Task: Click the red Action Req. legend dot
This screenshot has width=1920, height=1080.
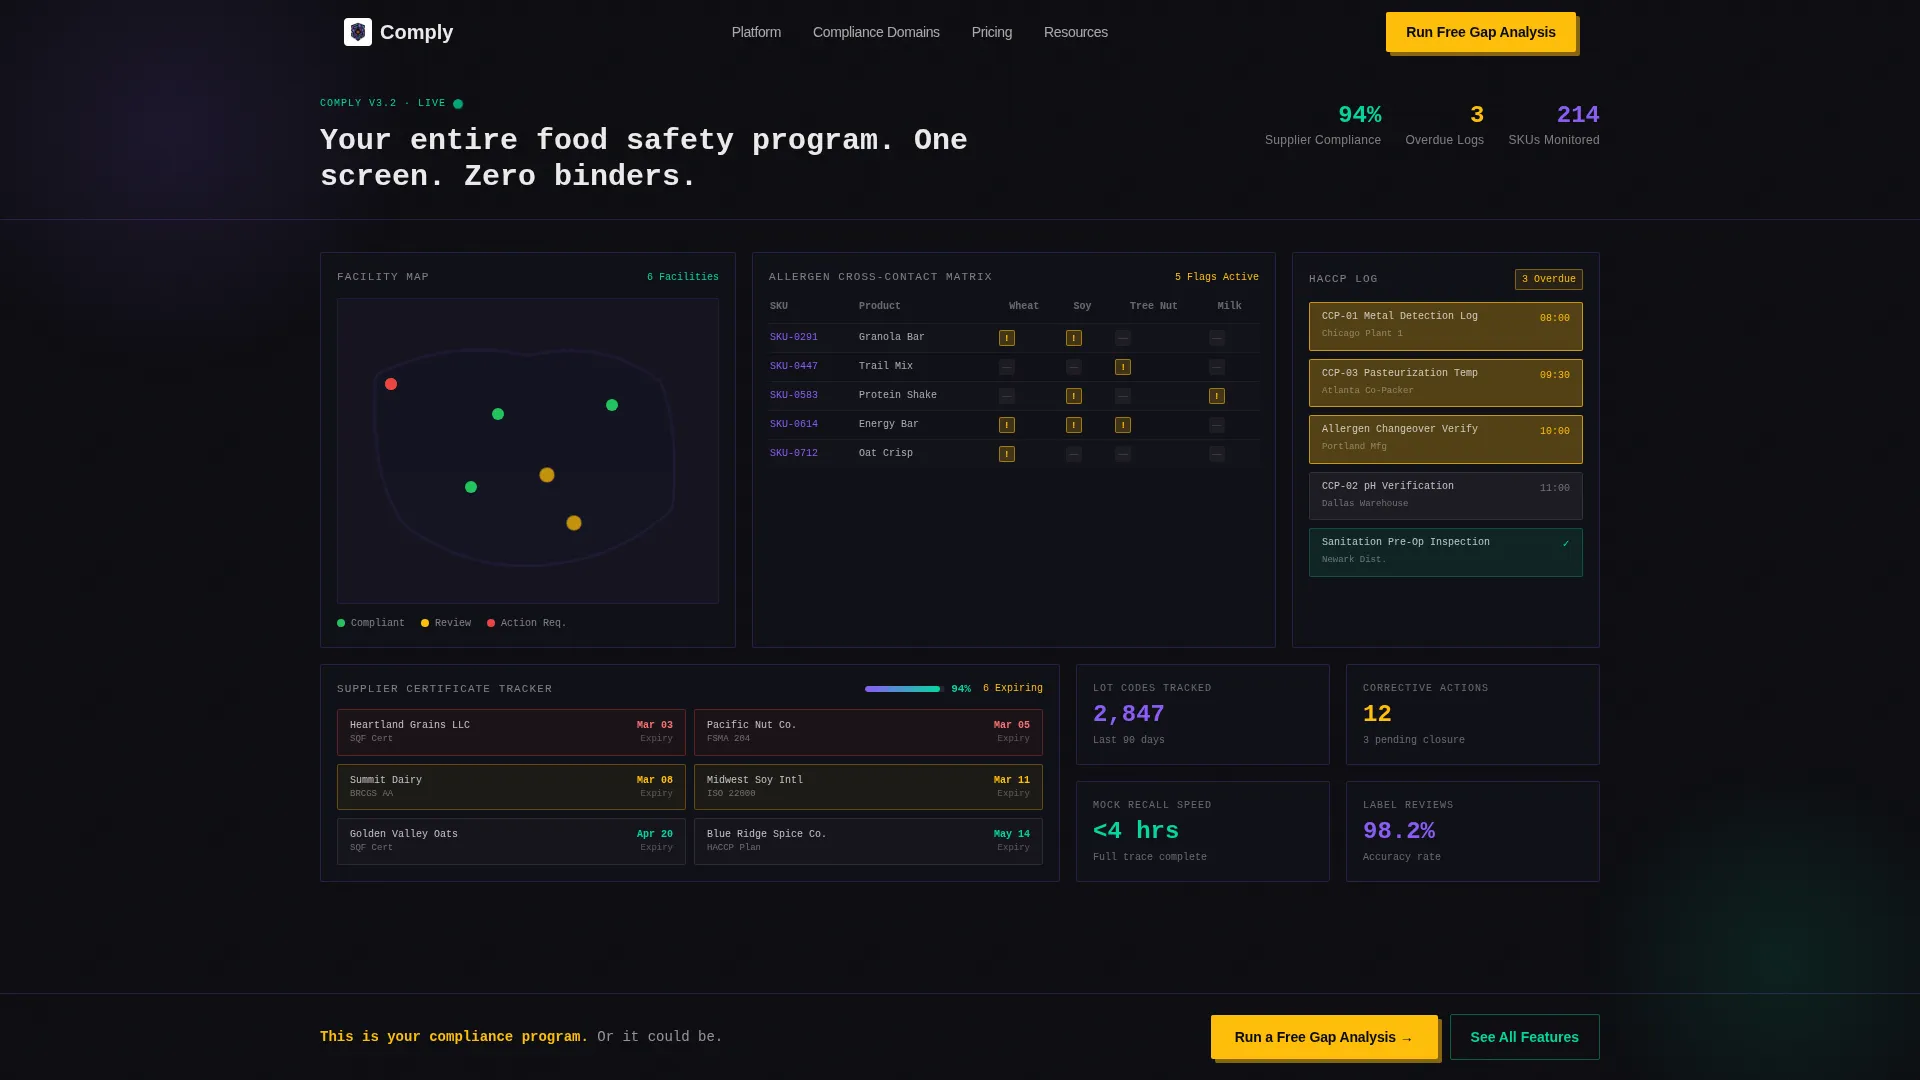Action: pyautogui.click(x=491, y=623)
